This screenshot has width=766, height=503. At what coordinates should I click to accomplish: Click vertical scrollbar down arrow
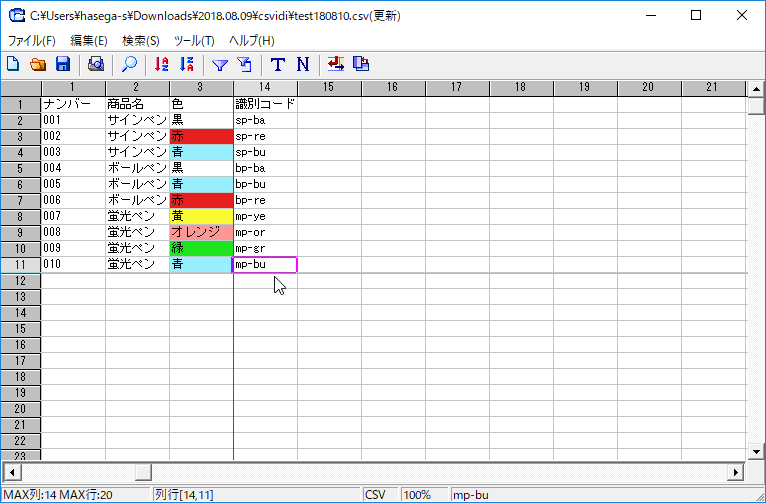tap(756, 452)
